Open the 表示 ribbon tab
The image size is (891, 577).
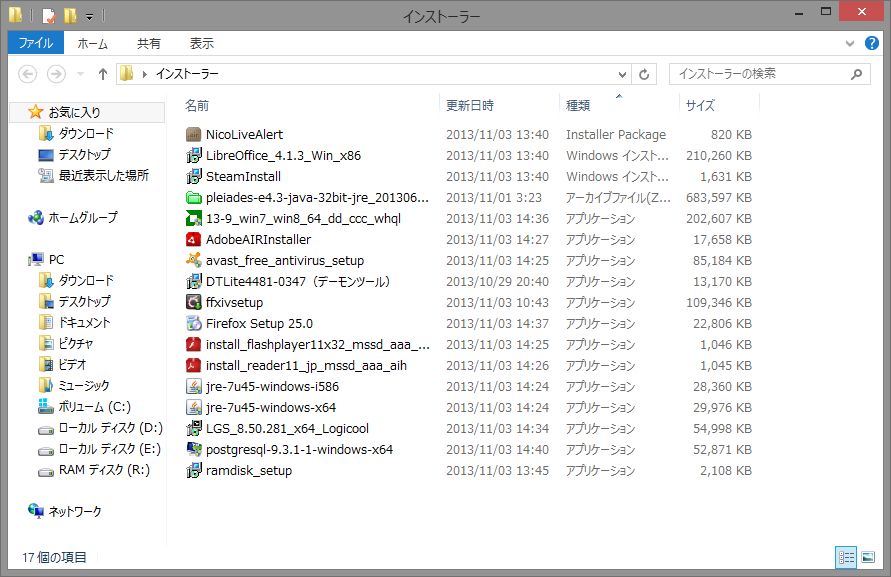click(202, 43)
